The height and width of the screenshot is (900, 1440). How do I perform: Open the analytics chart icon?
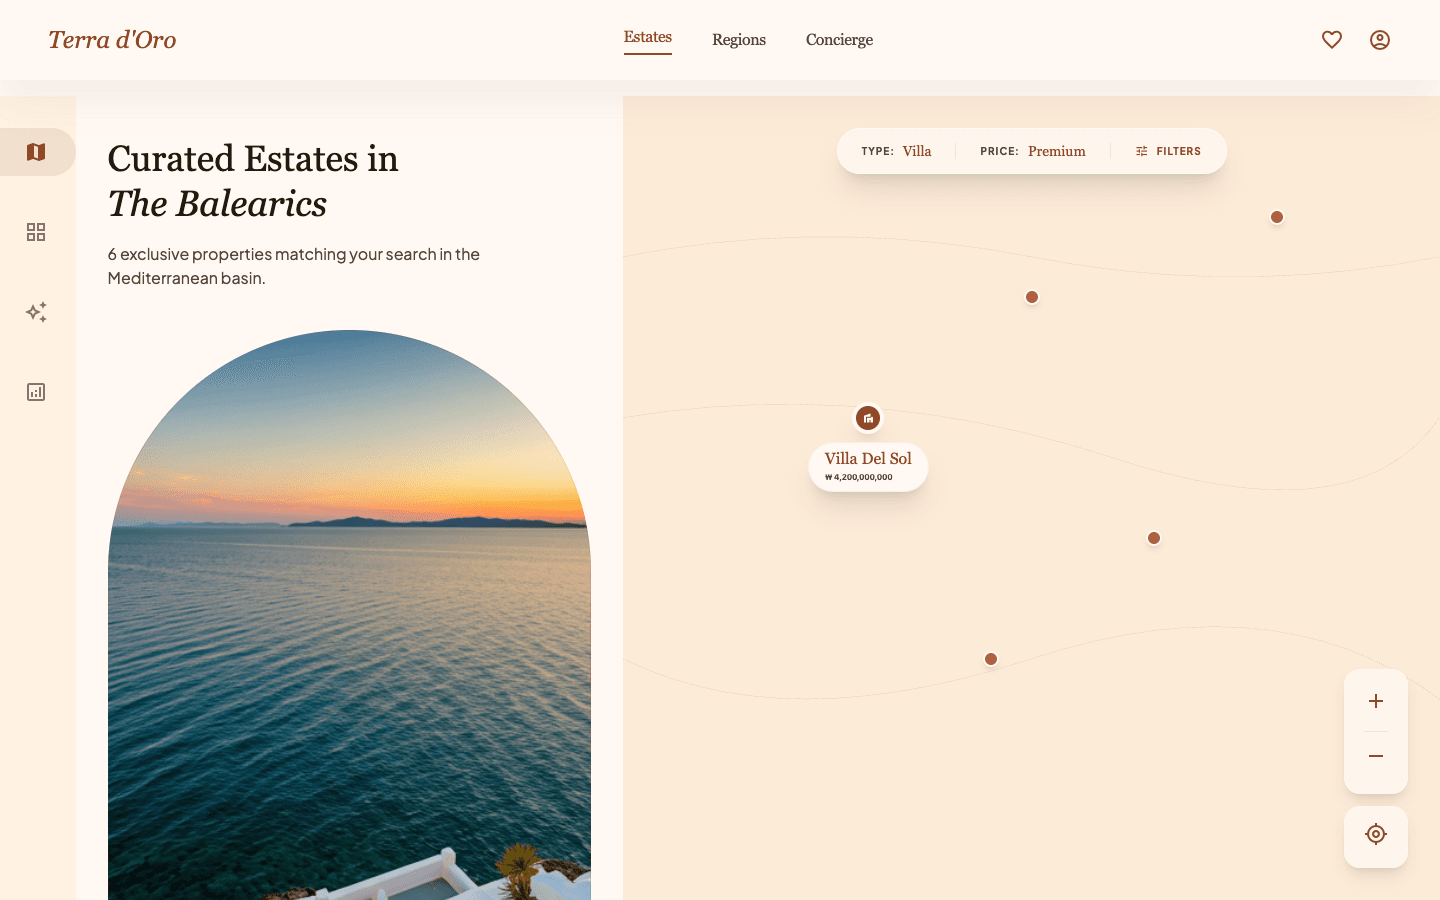(x=36, y=392)
